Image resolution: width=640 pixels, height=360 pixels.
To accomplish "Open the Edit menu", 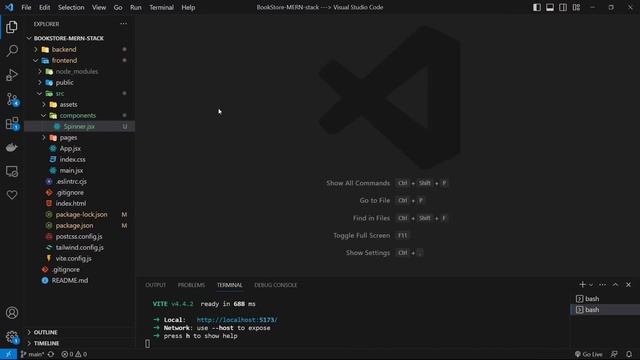I will [x=44, y=7].
